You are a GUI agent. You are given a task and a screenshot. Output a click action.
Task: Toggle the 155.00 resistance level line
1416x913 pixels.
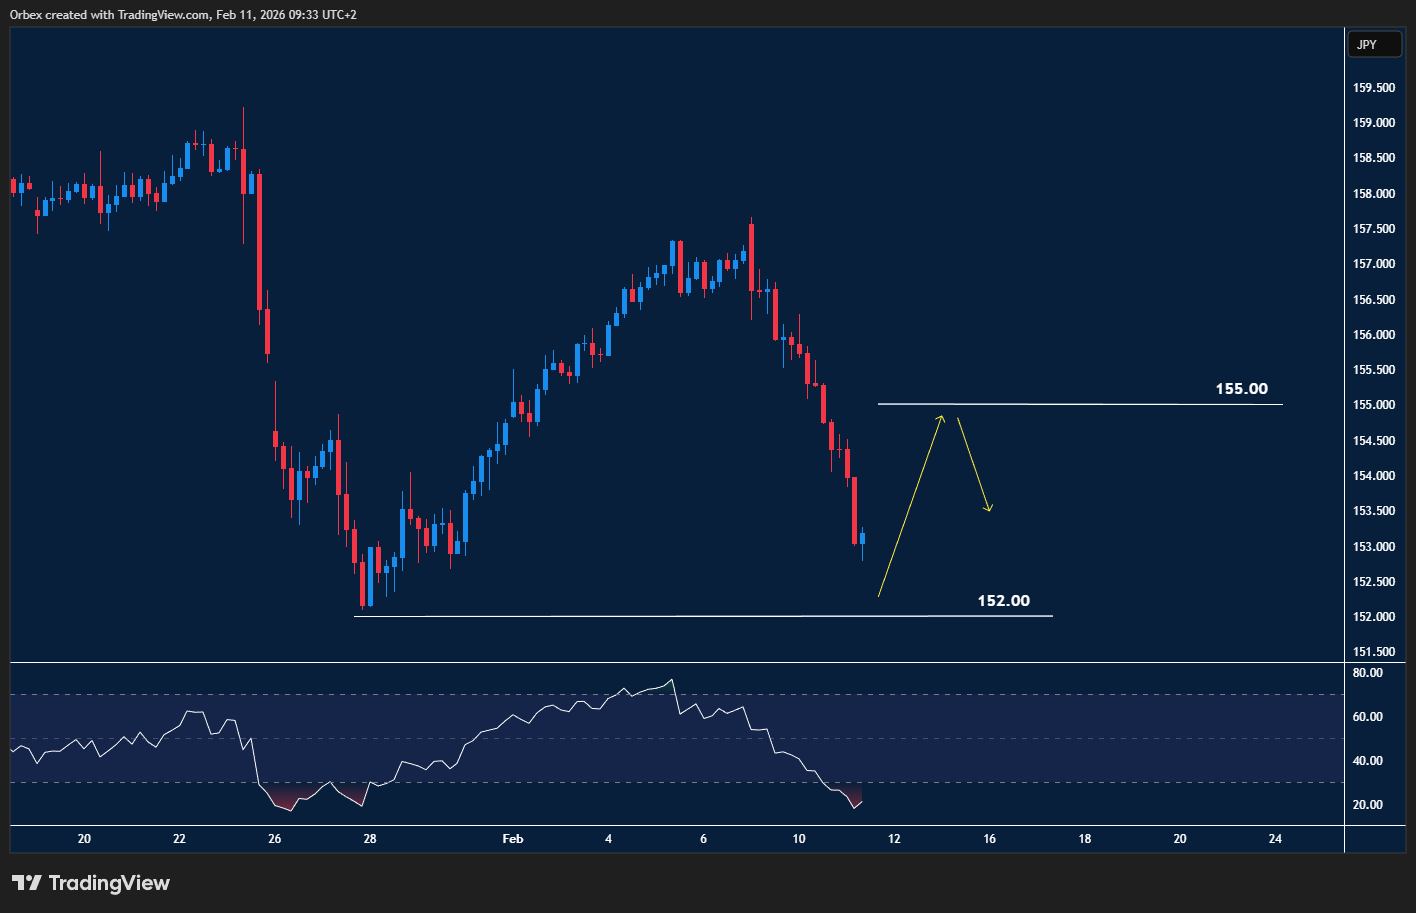1080,404
